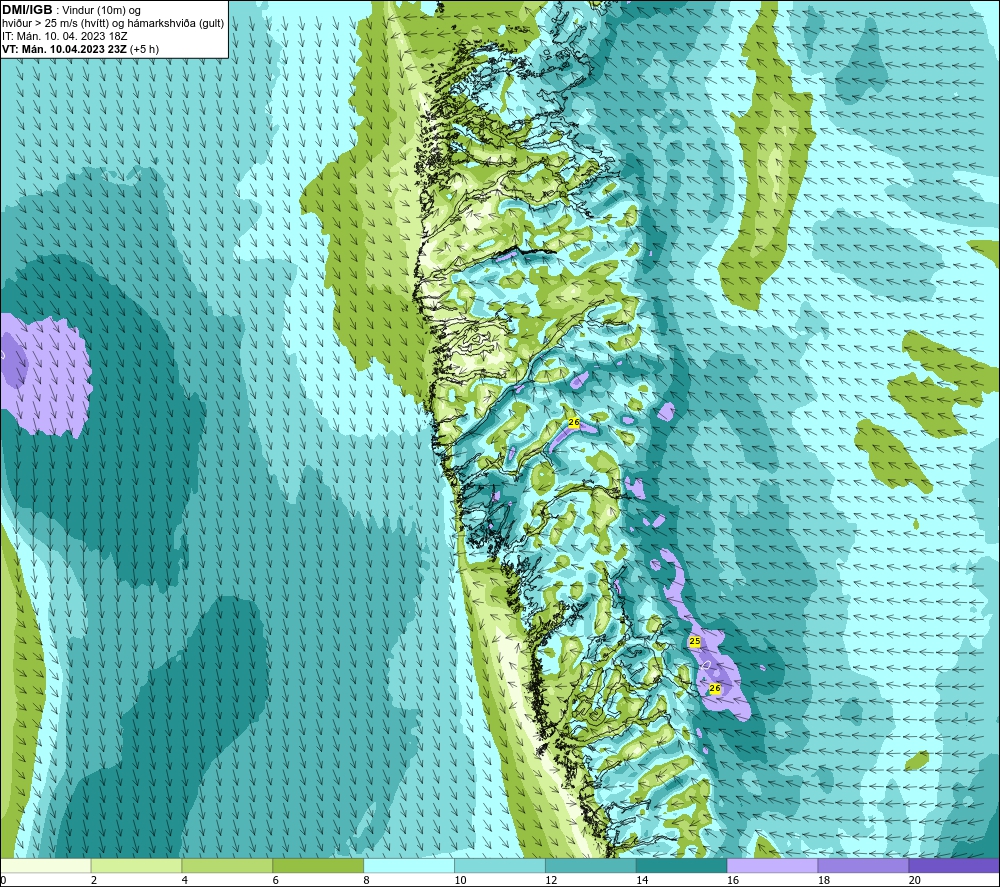Image resolution: width=1000 pixels, height=887 pixels.
Task: Select the 2–4 m/s legend color
Action: pyautogui.click(x=136, y=865)
